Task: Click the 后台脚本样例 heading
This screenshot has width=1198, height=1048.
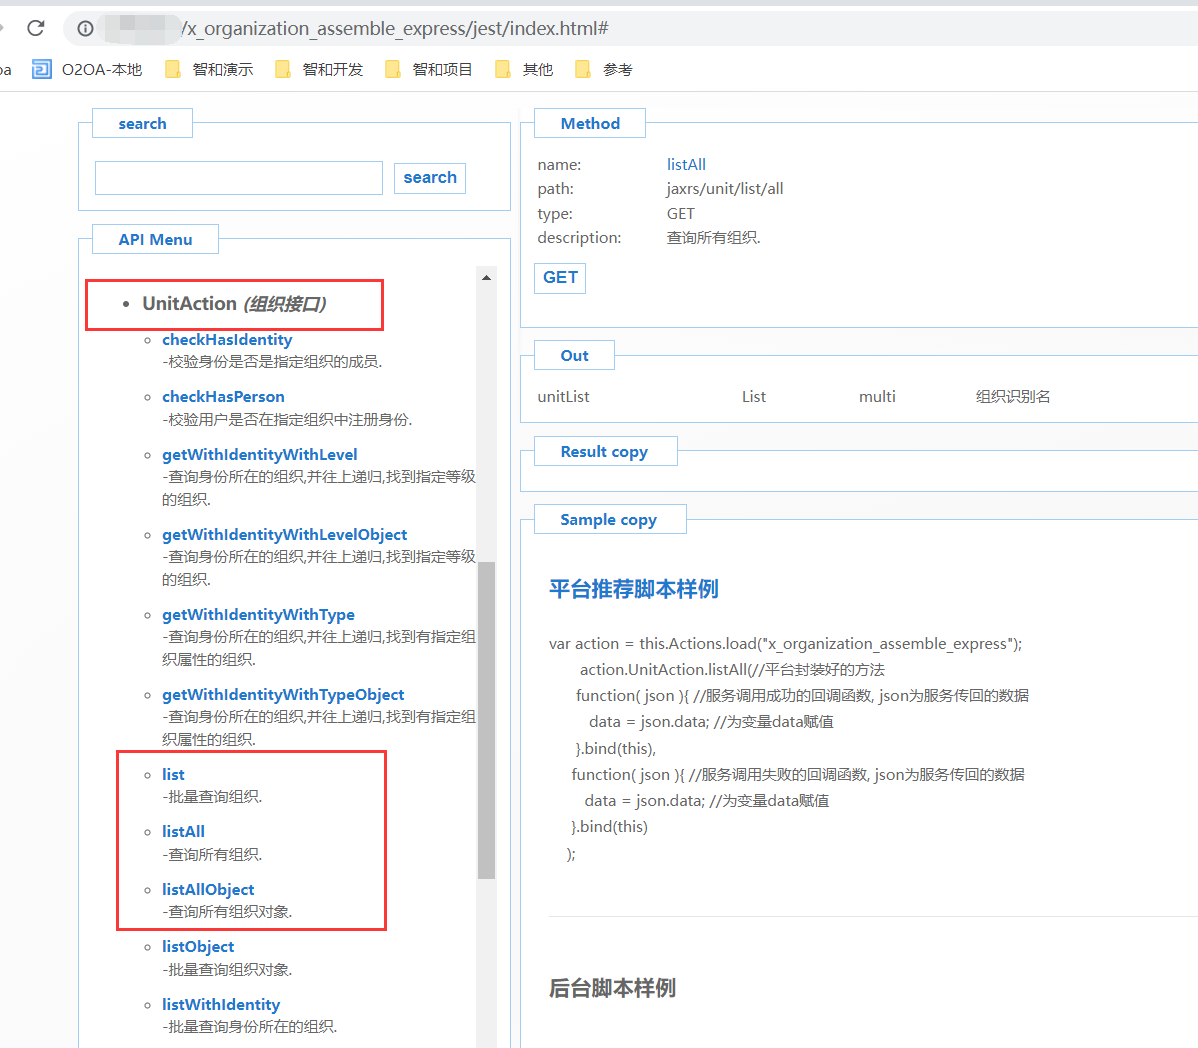Action: pos(612,988)
